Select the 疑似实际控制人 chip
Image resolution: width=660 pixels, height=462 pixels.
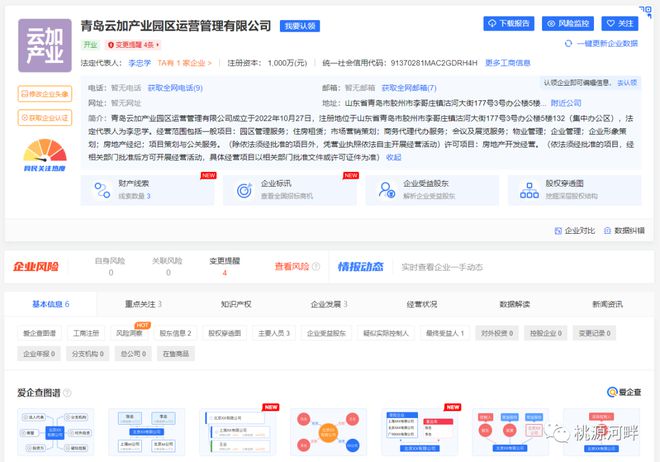point(386,333)
